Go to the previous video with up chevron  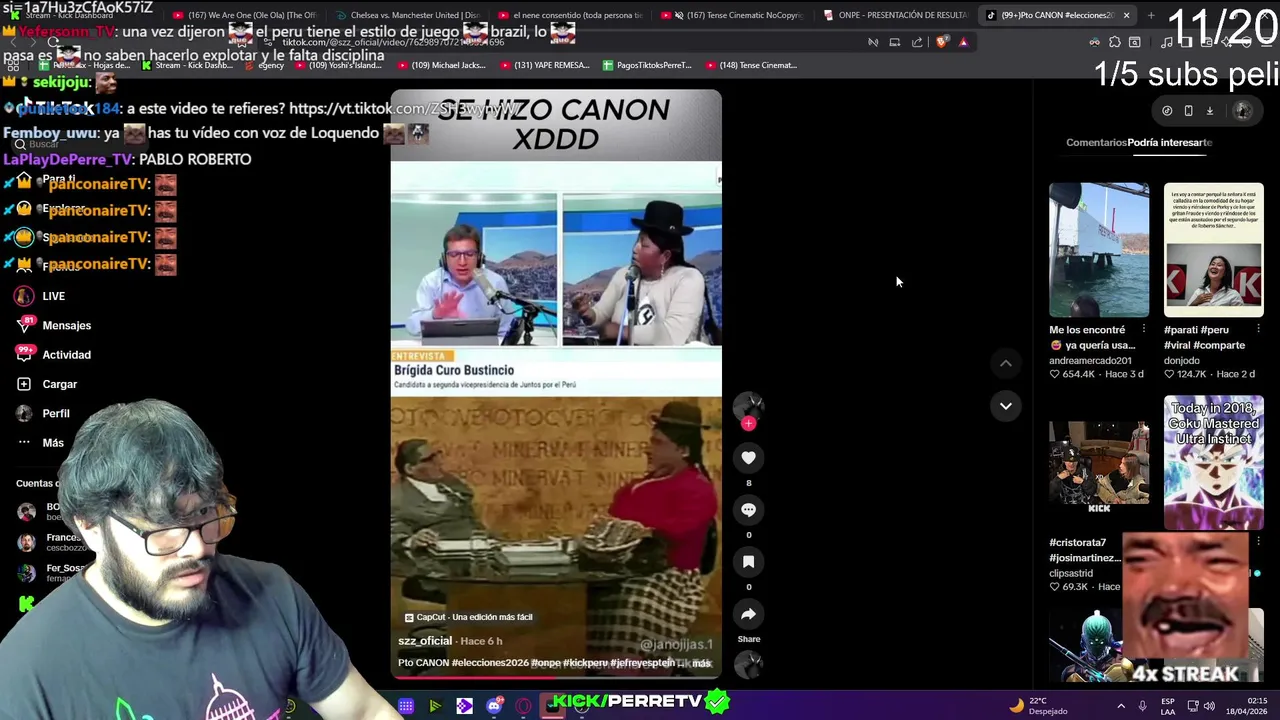click(1005, 364)
